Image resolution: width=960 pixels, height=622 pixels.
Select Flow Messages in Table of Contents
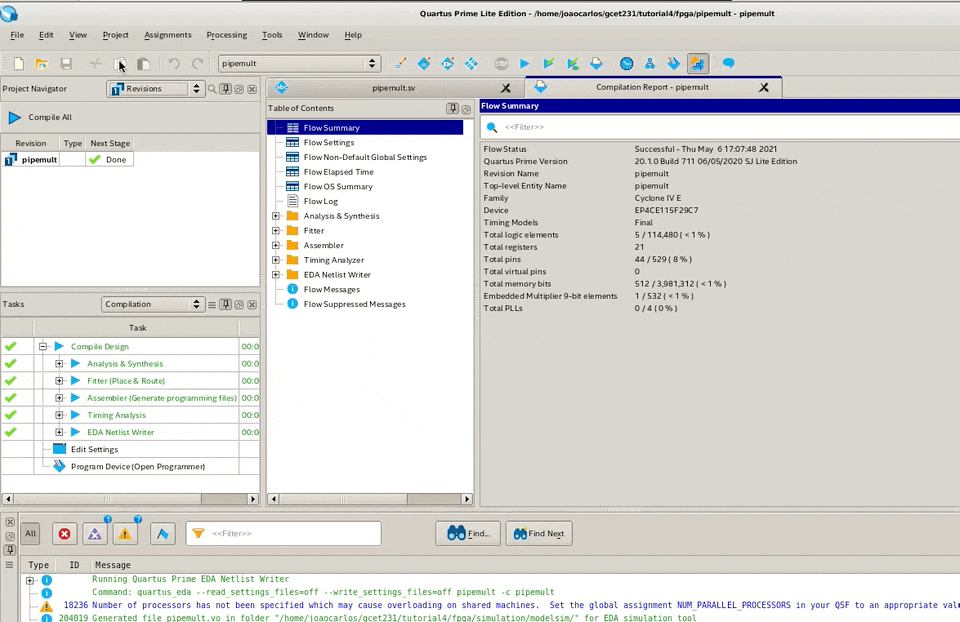[331, 290]
